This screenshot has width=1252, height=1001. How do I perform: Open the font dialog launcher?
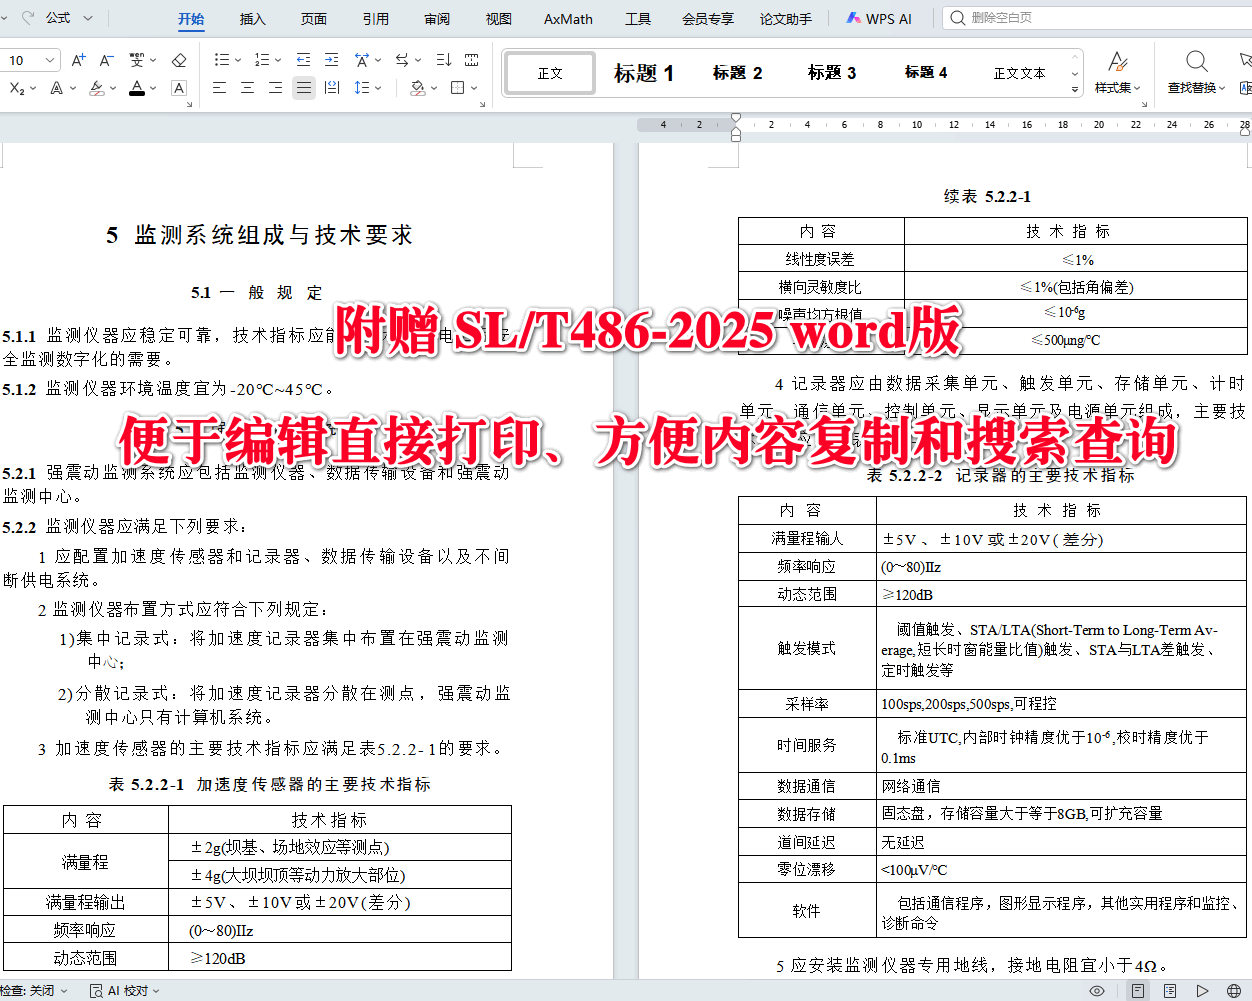pyautogui.click(x=189, y=104)
